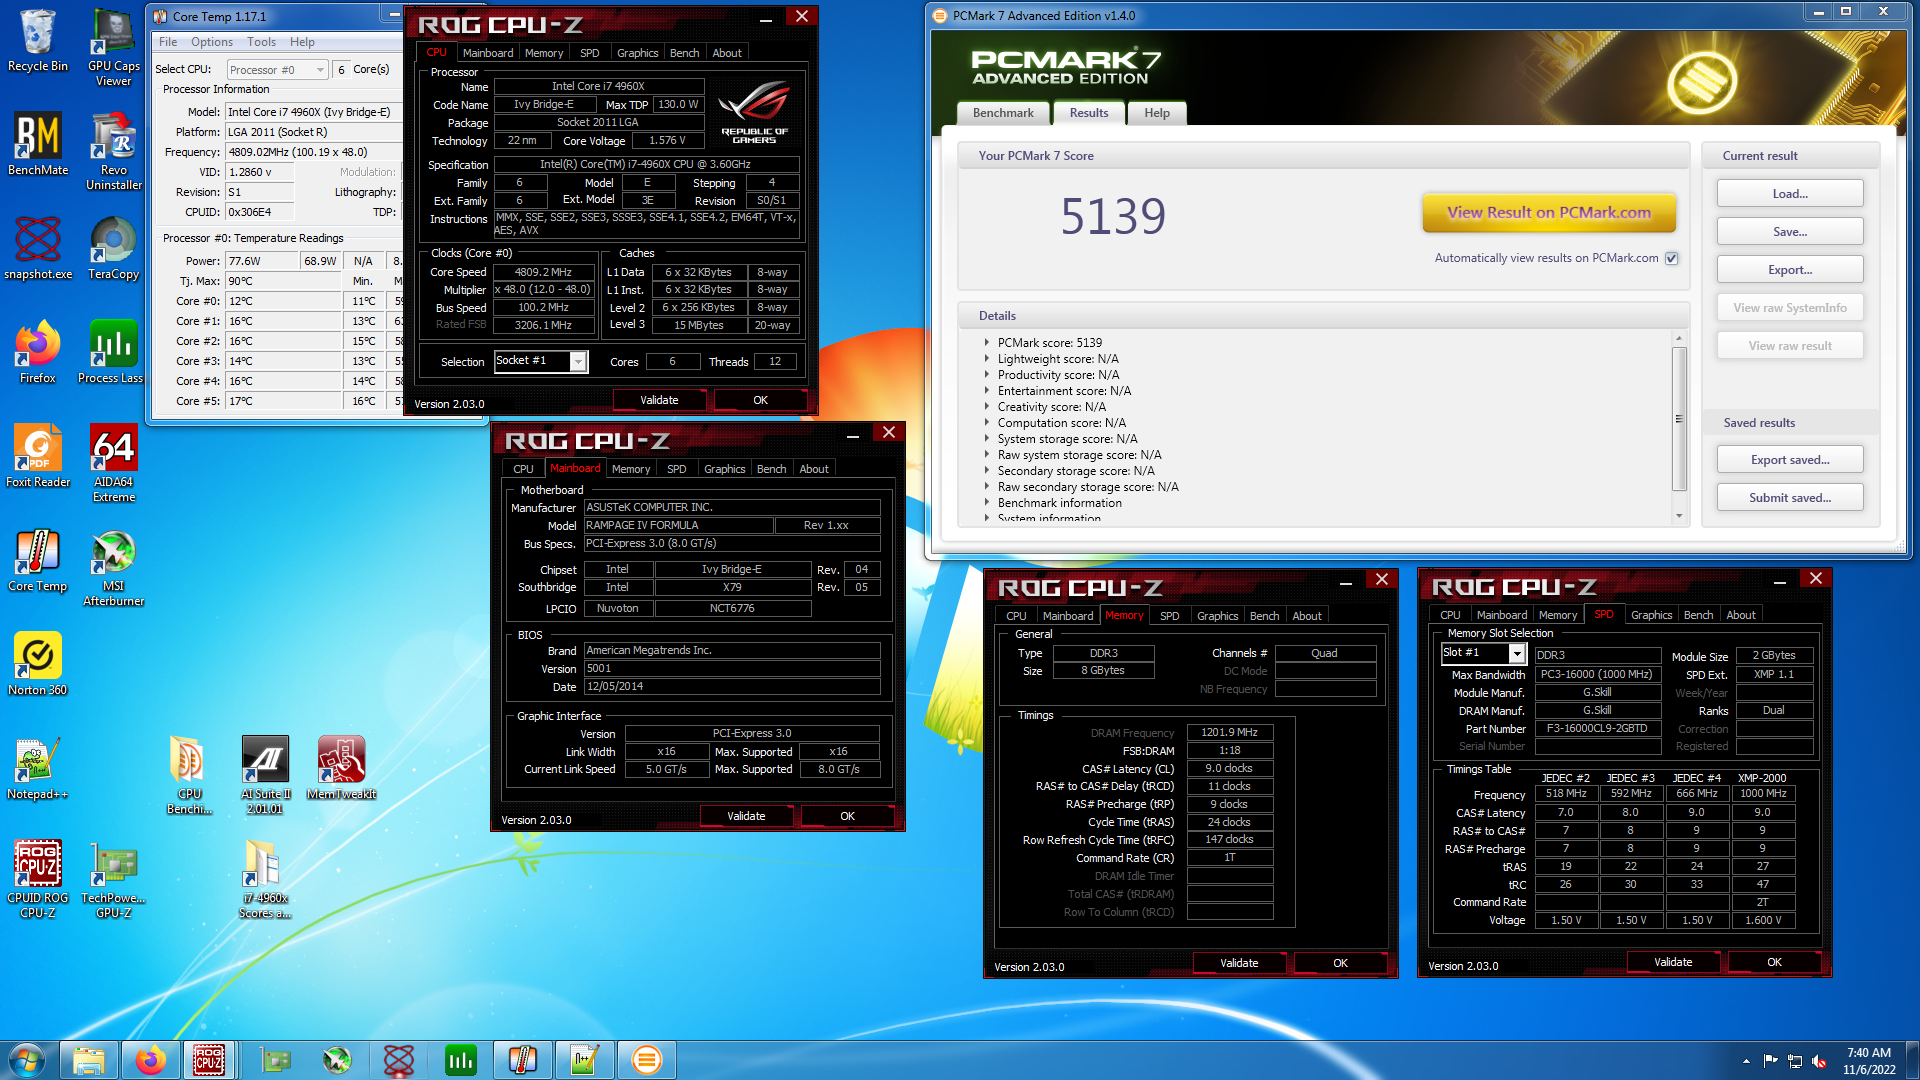Click OK in SPD CPU-Z window
The image size is (1920, 1080).
coord(1774,962)
